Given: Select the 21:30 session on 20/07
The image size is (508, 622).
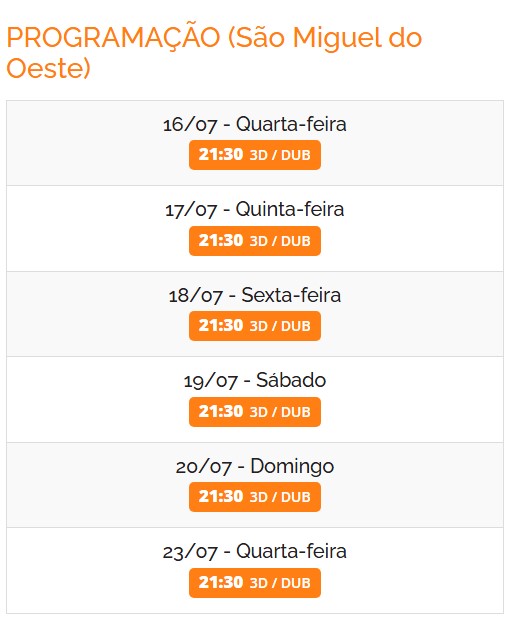Looking at the screenshot, I should (x=255, y=497).
